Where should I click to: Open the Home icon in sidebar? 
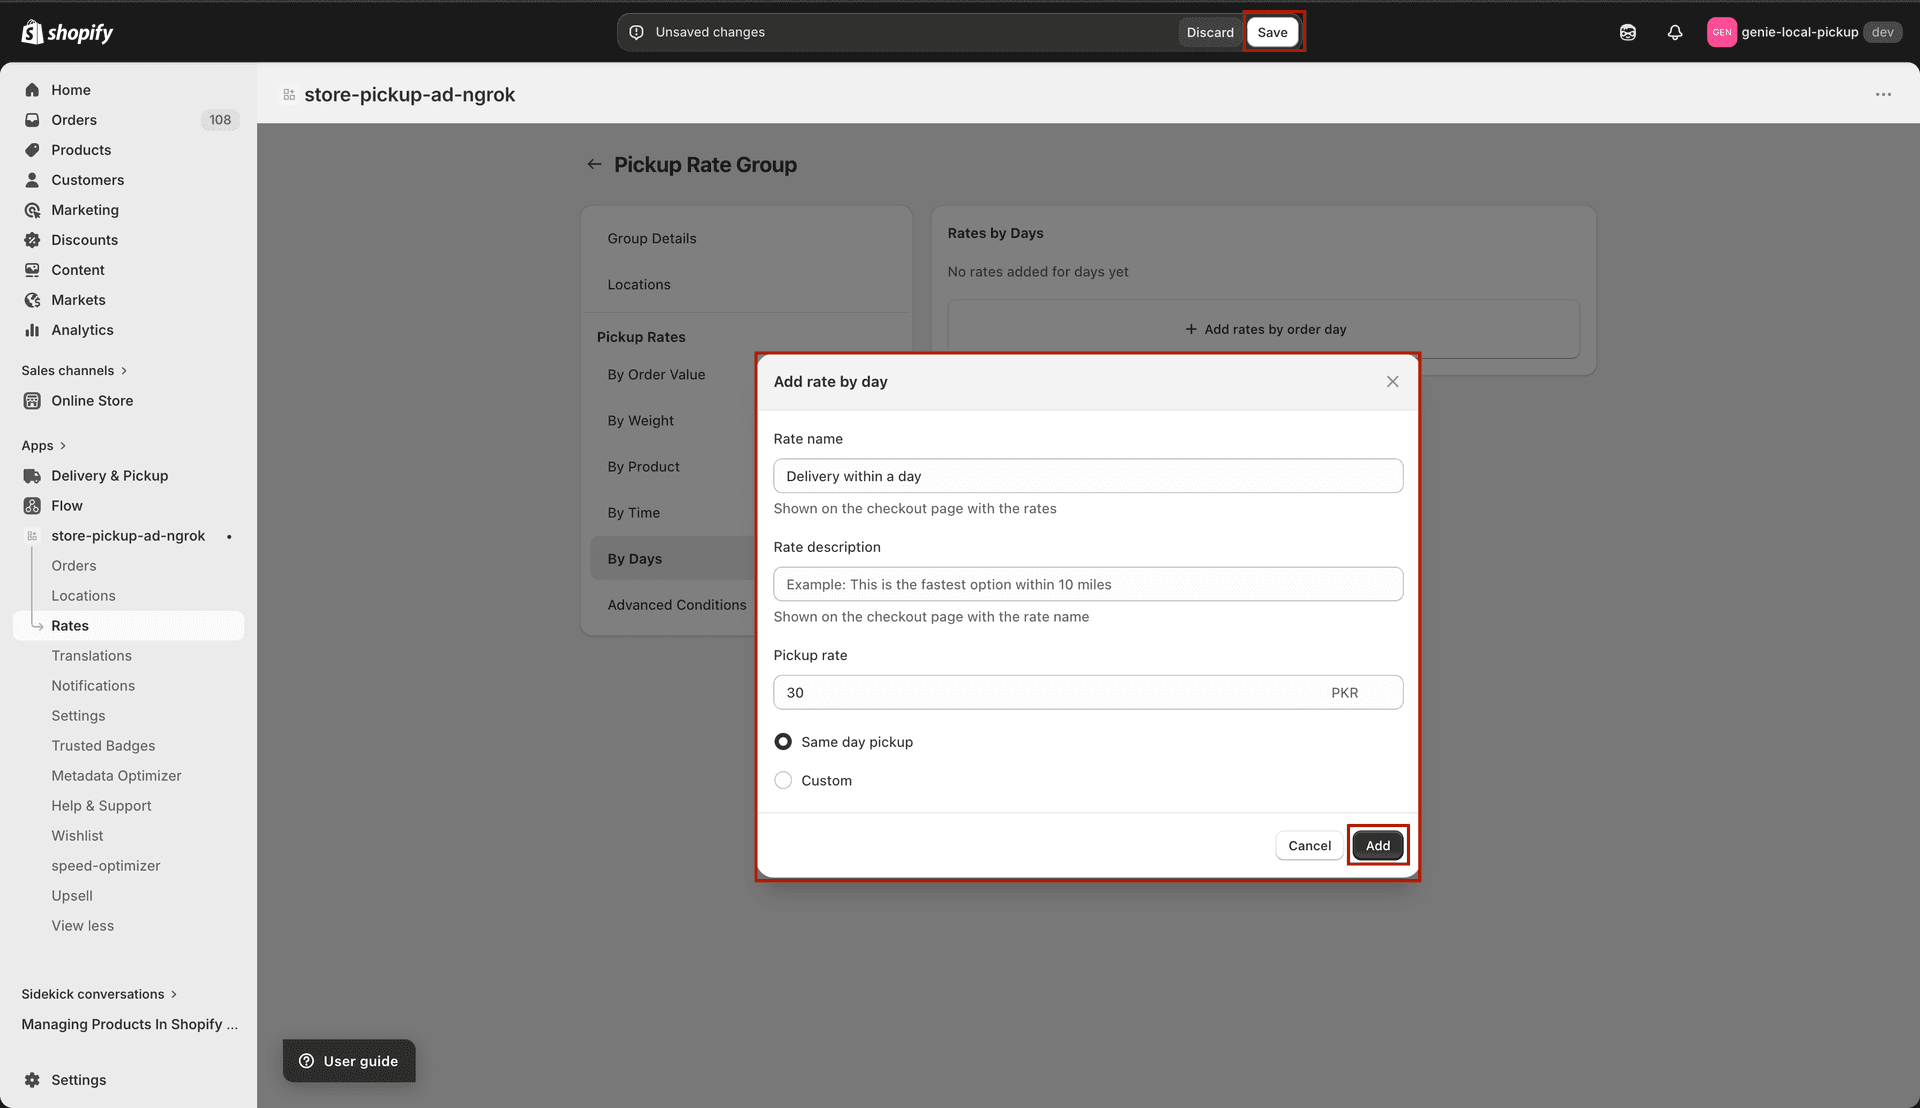pos(32,90)
